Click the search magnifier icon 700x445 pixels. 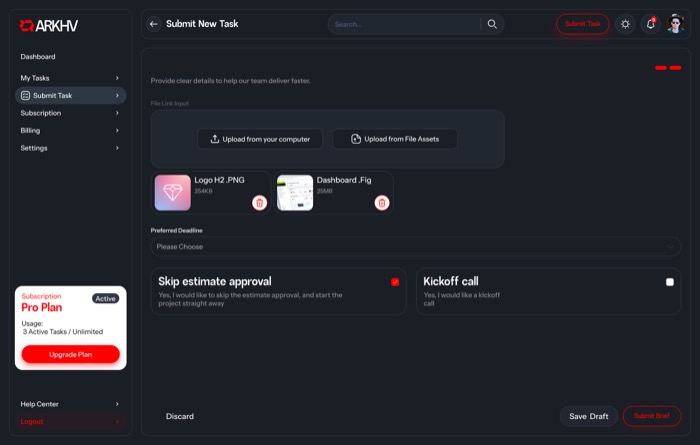coord(492,24)
